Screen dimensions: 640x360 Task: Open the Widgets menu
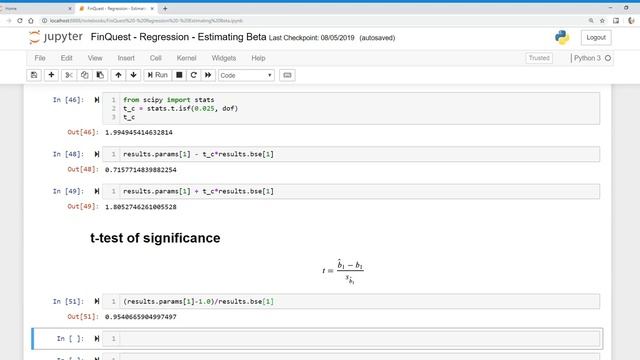tap(224, 58)
